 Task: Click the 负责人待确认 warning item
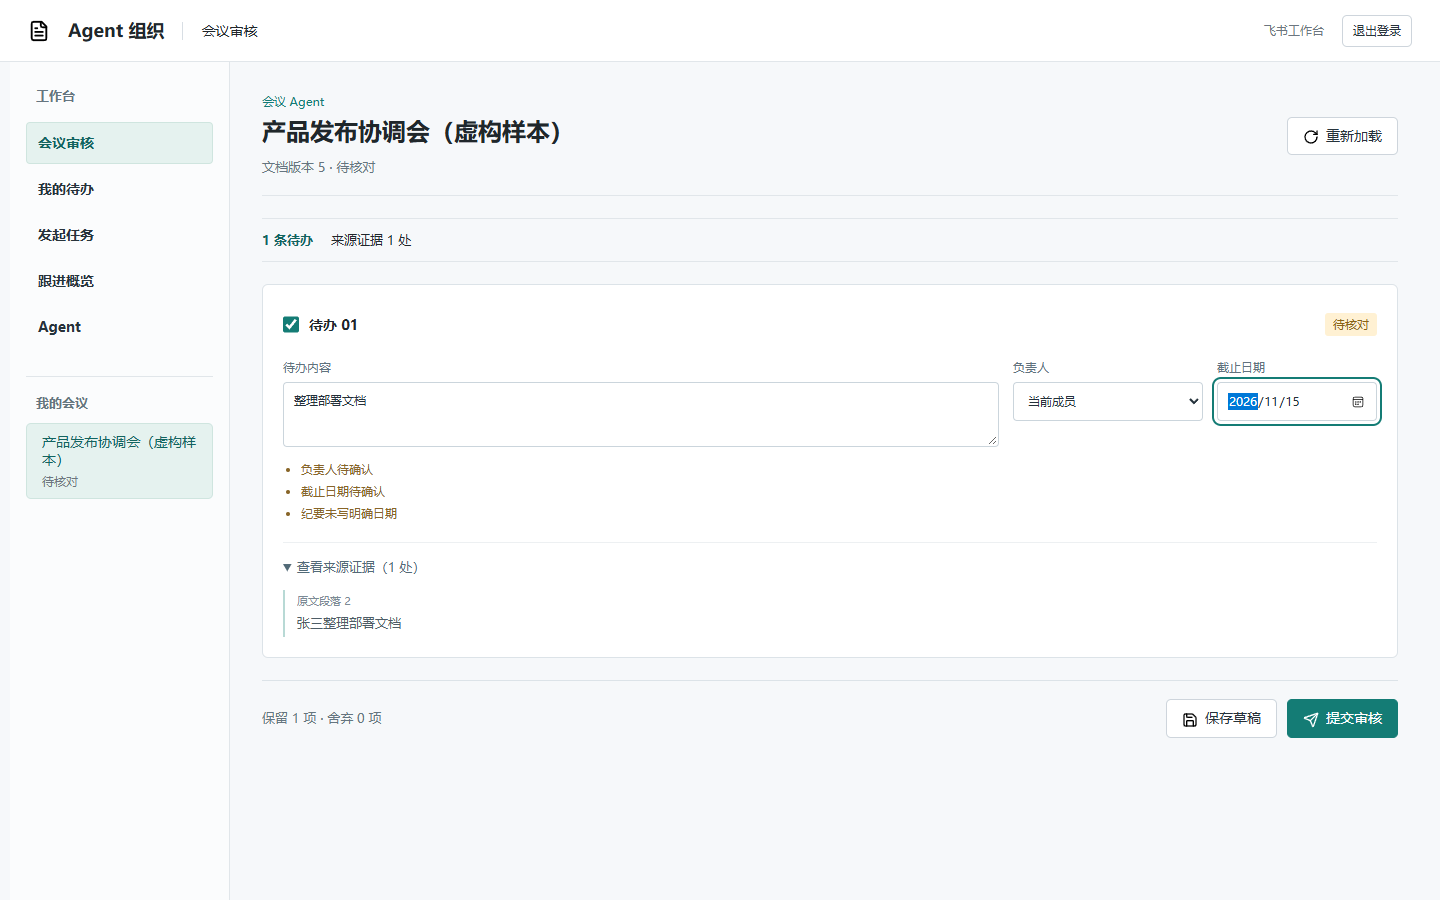[337, 470]
